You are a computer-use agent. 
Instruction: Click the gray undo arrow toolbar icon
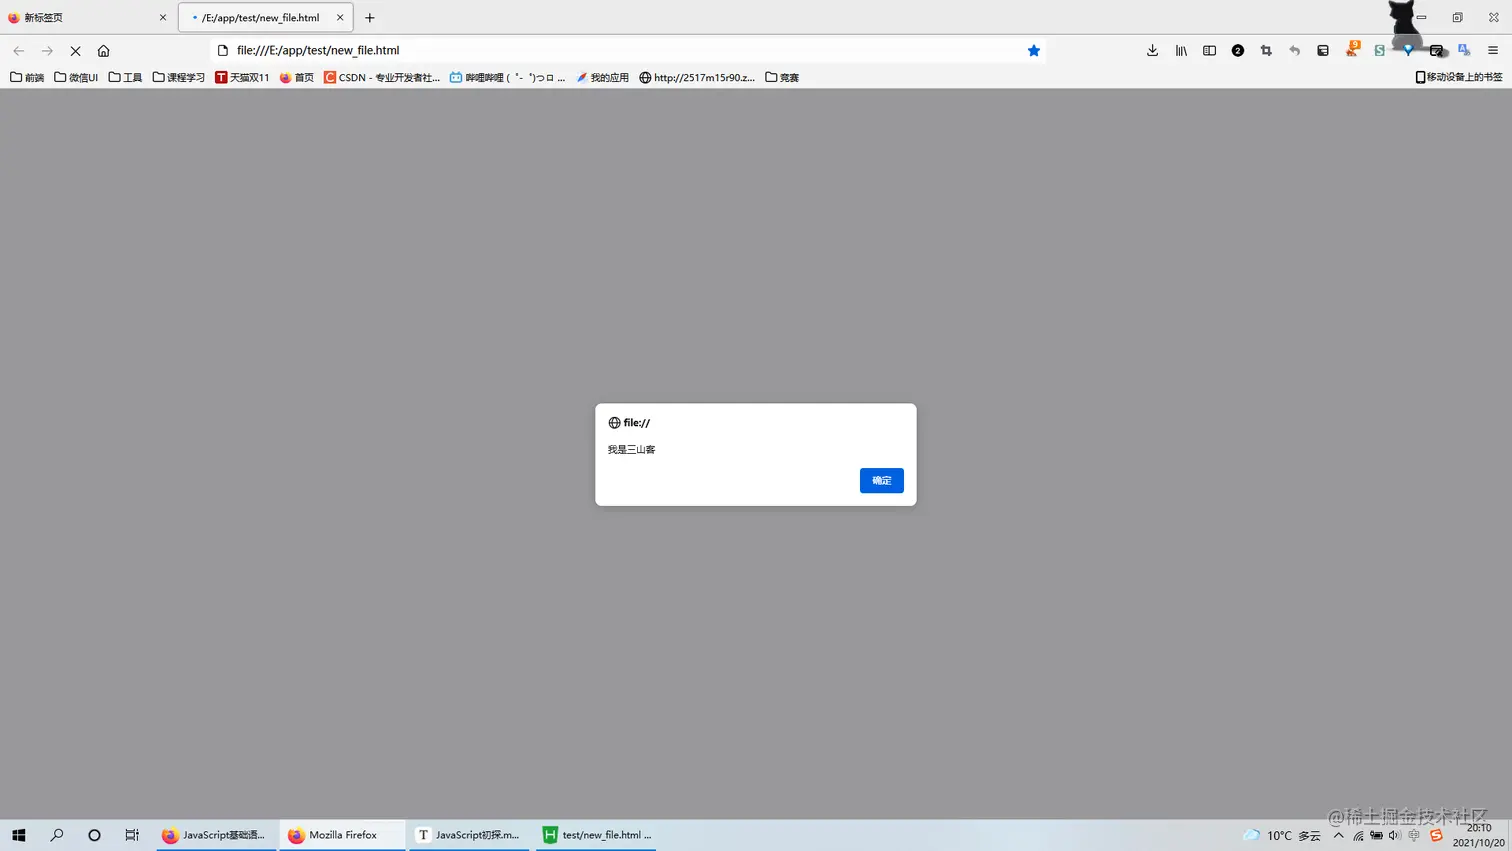pos(1294,50)
